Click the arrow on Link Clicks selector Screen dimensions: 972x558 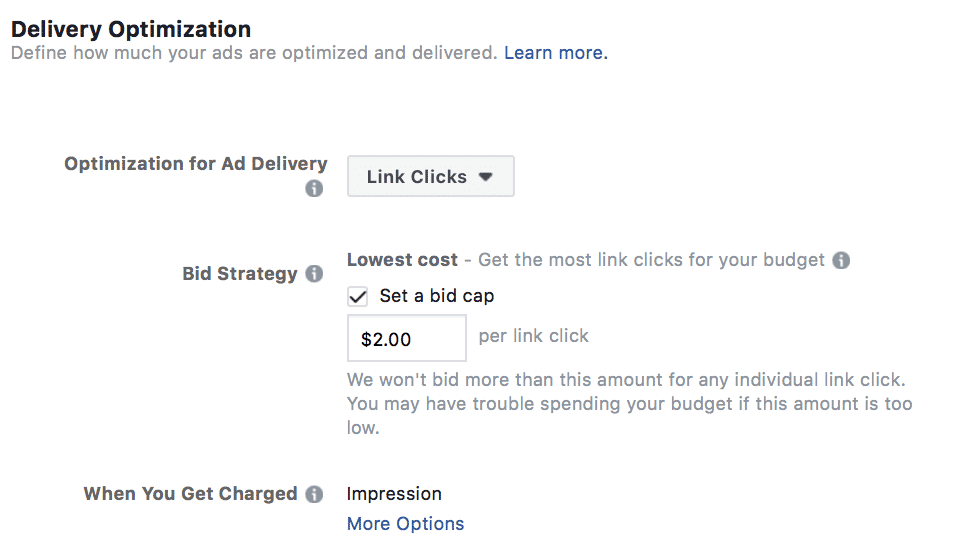pos(486,177)
